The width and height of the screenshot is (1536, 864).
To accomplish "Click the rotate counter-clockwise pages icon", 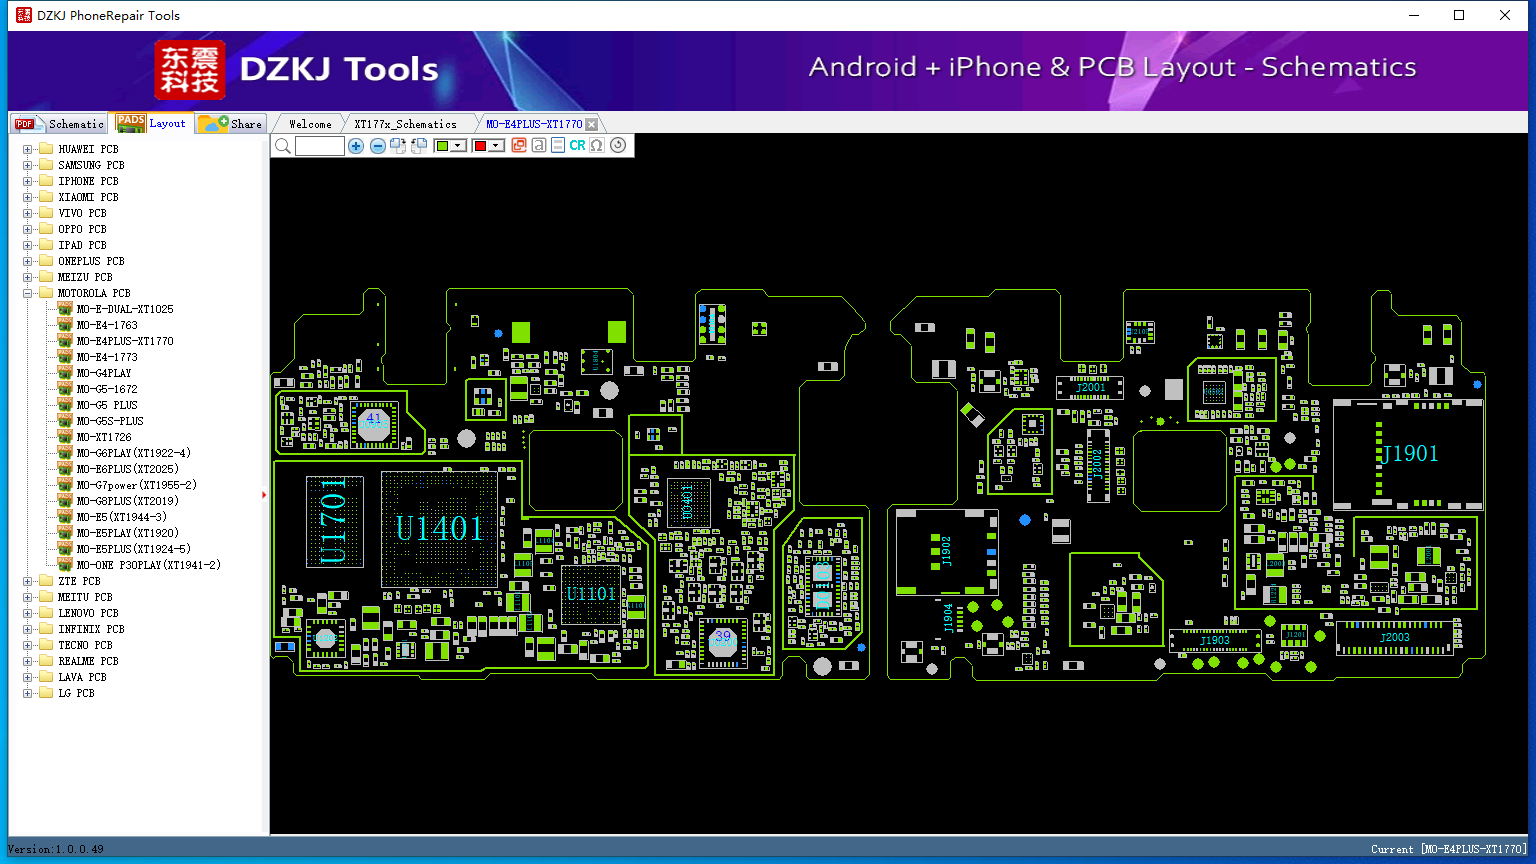I will 419,146.
